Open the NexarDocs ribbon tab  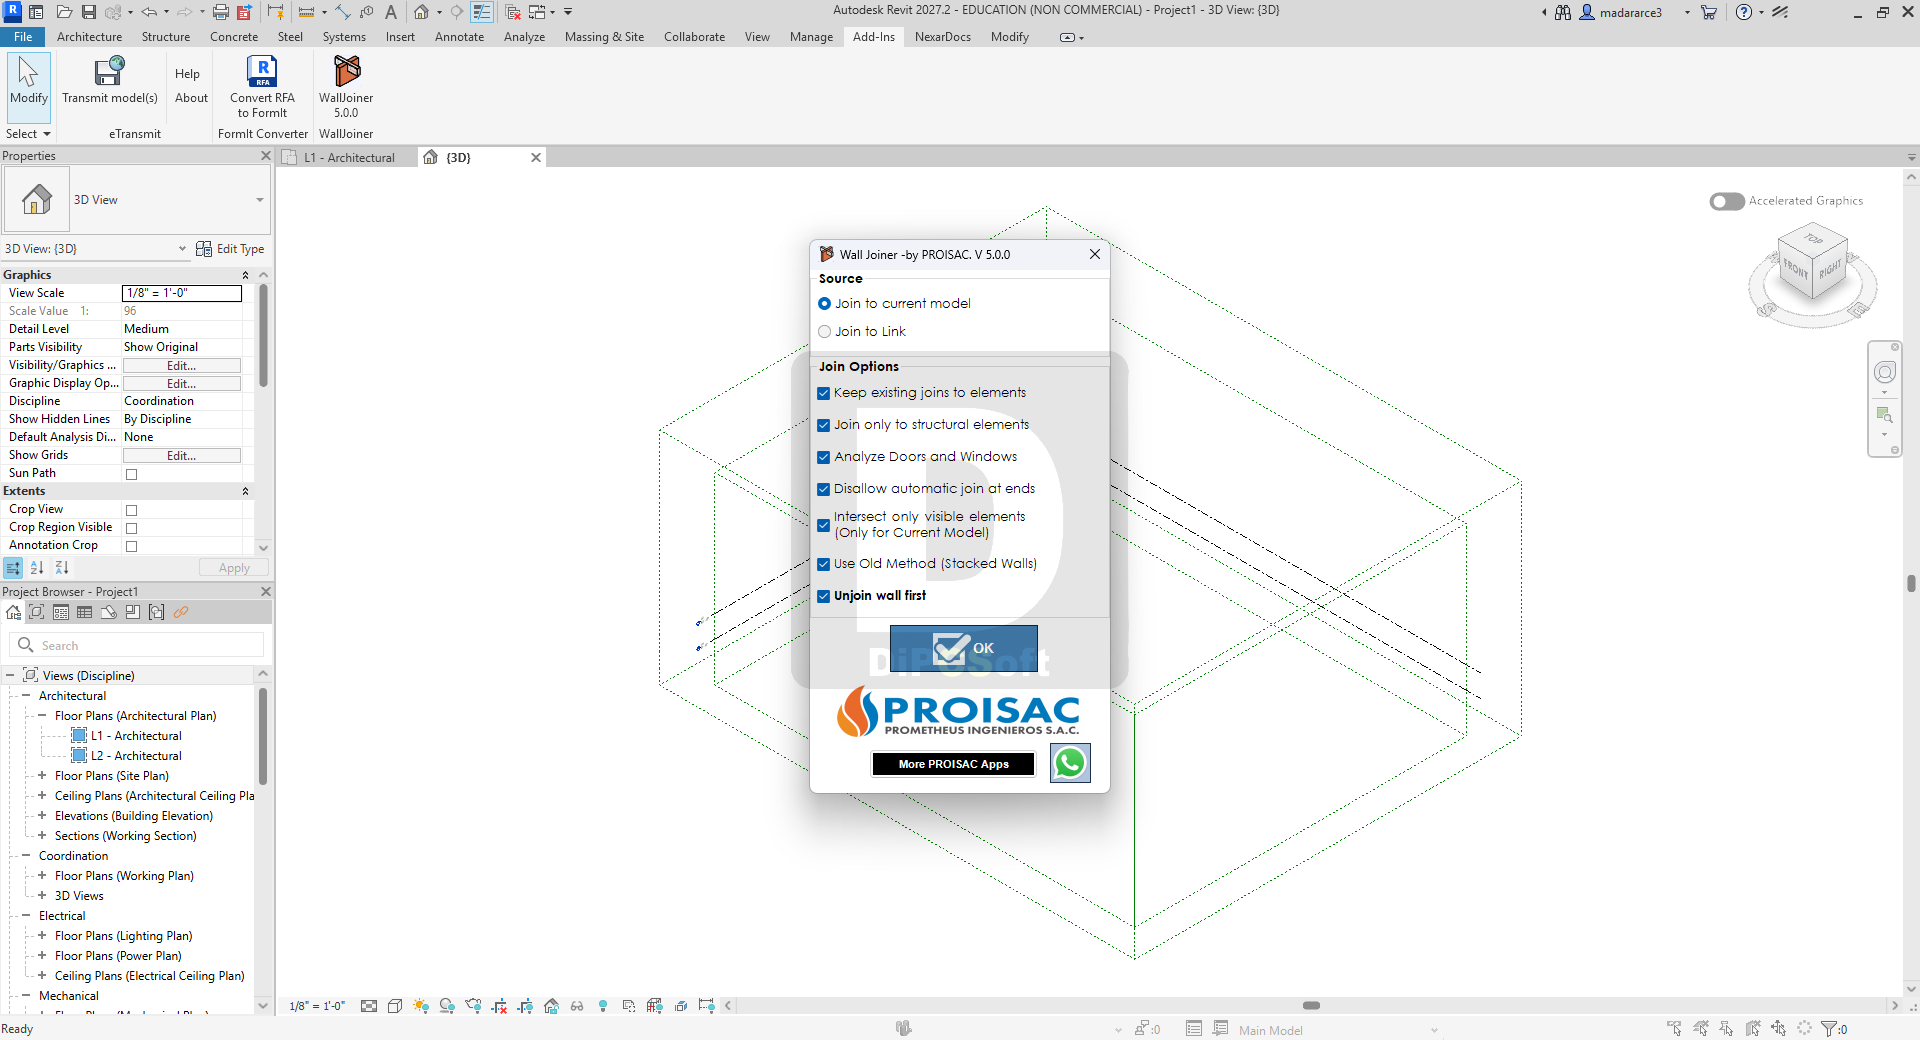click(942, 37)
